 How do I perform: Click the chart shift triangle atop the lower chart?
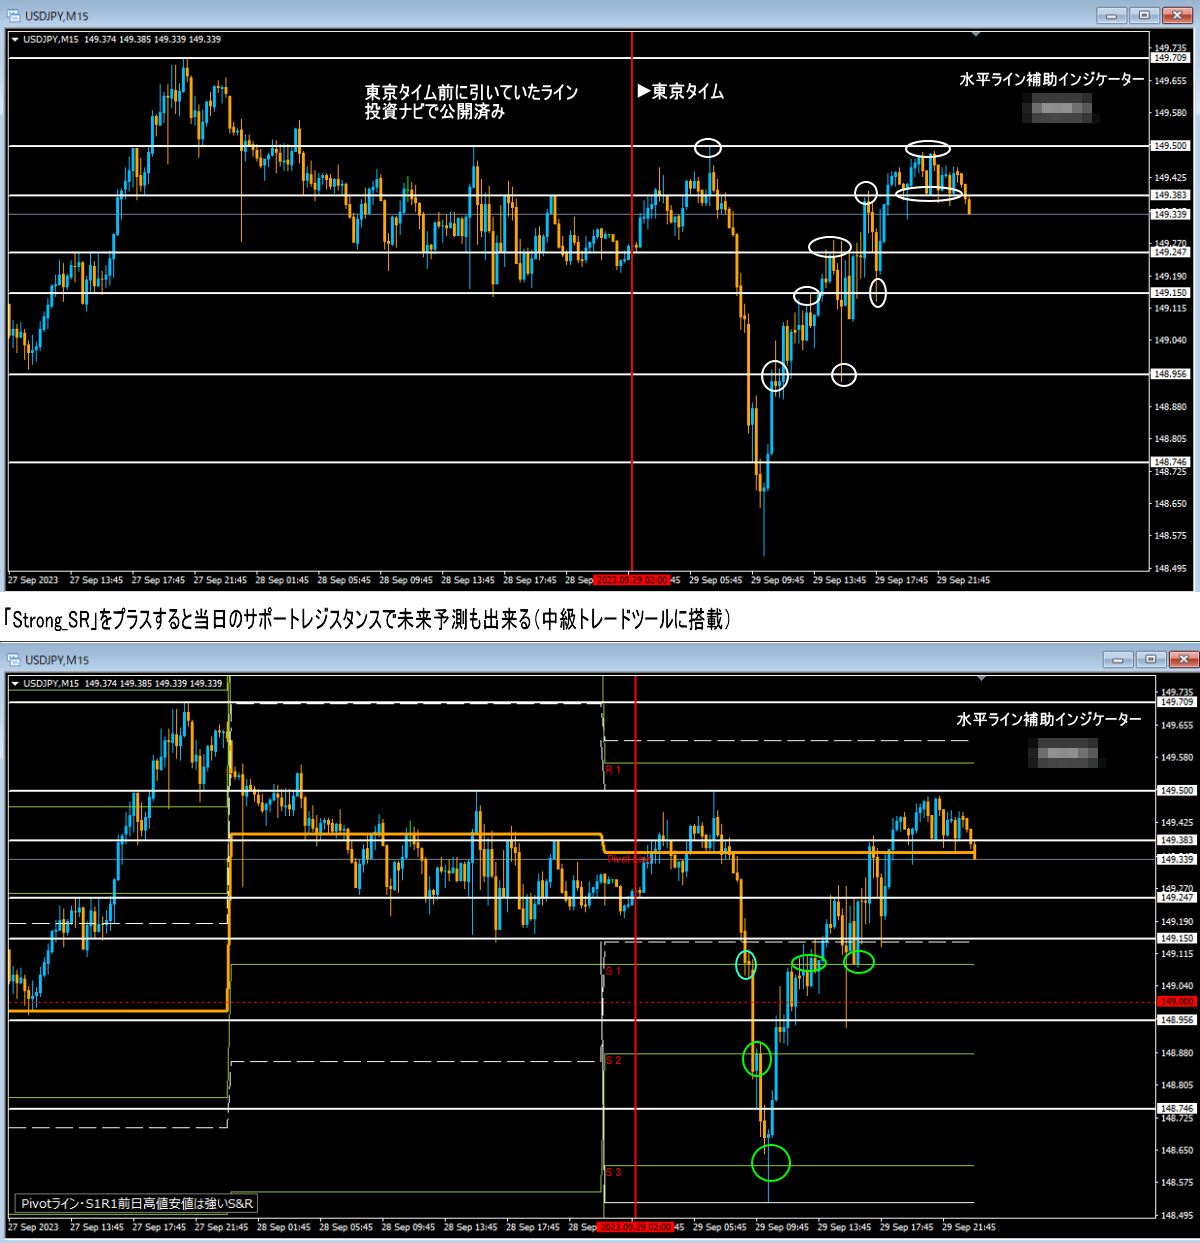pos(982,679)
